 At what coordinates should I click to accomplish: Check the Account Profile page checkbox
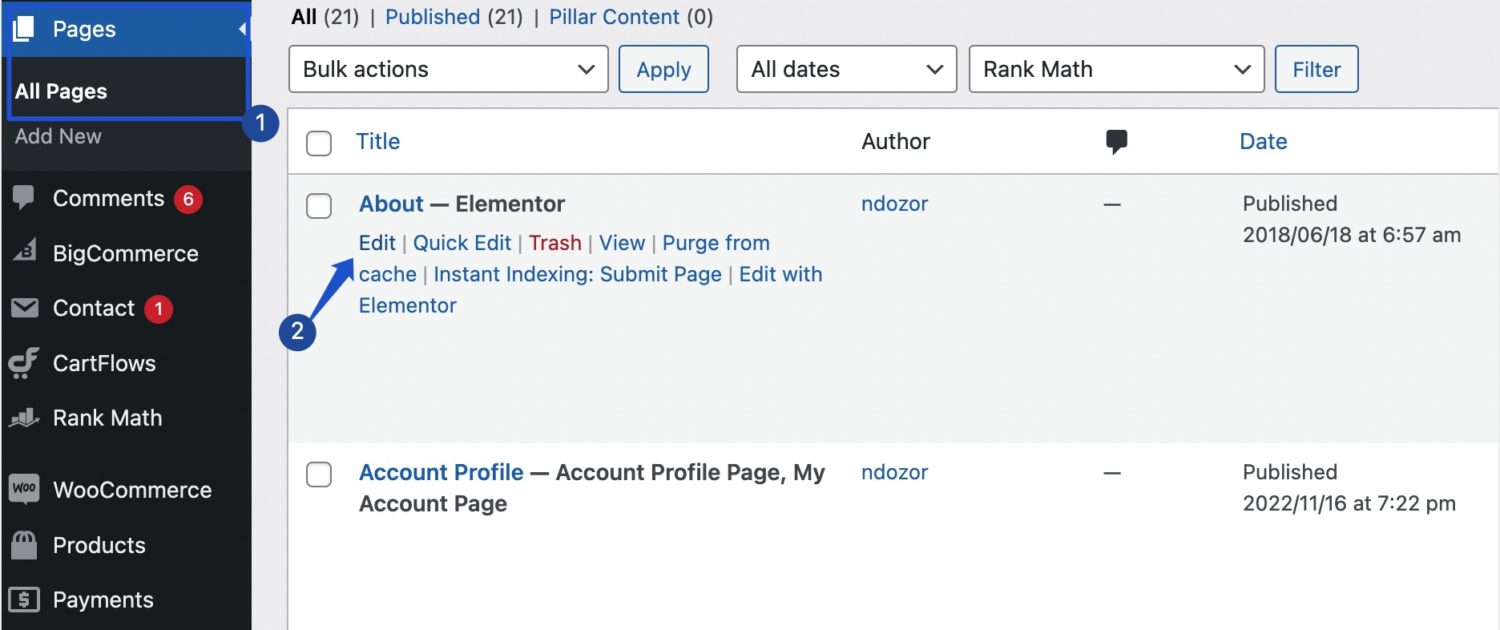pyautogui.click(x=319, y=474)
